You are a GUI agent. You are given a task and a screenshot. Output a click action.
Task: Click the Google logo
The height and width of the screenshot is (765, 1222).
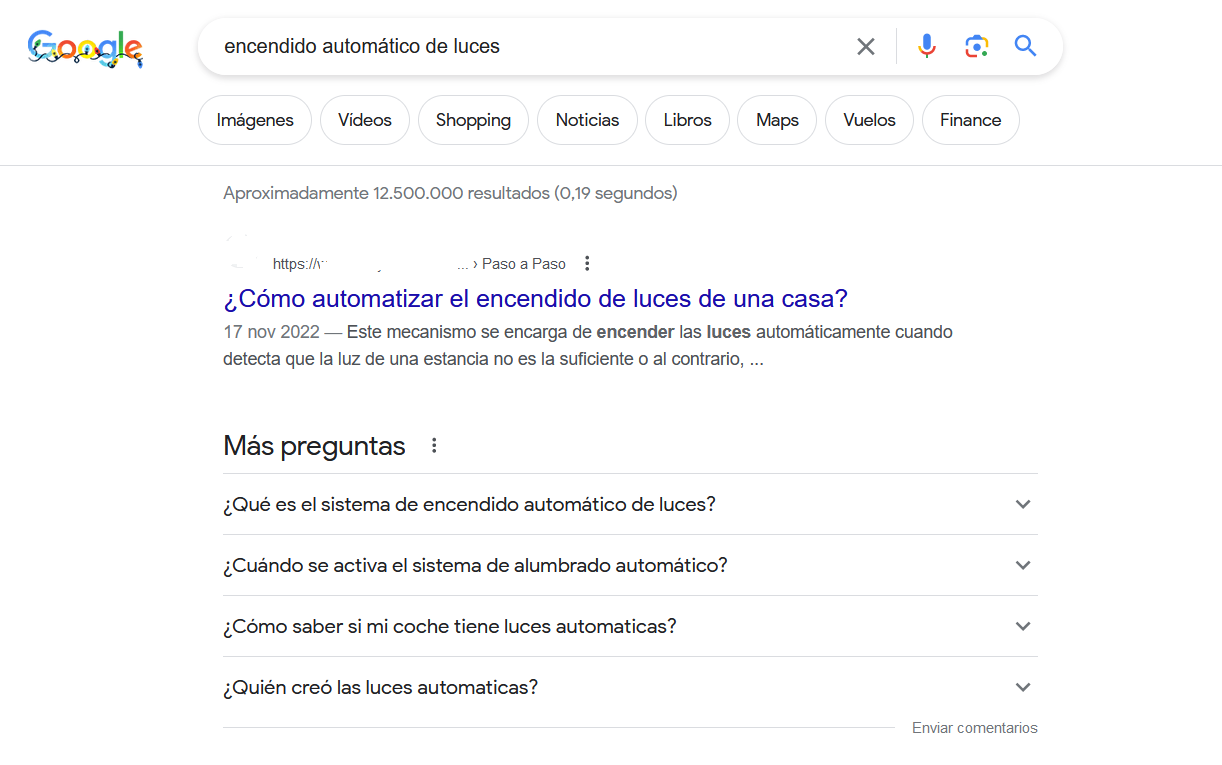pyautogui.click(x=85, y=48)
